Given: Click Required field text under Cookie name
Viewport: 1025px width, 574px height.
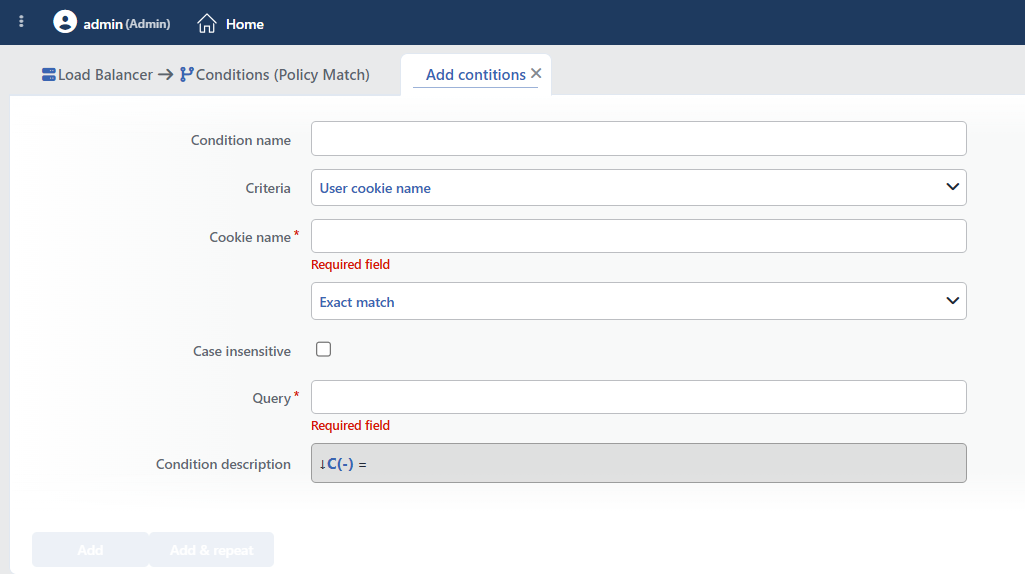Looking at the screenshot, I should point(350,264).
